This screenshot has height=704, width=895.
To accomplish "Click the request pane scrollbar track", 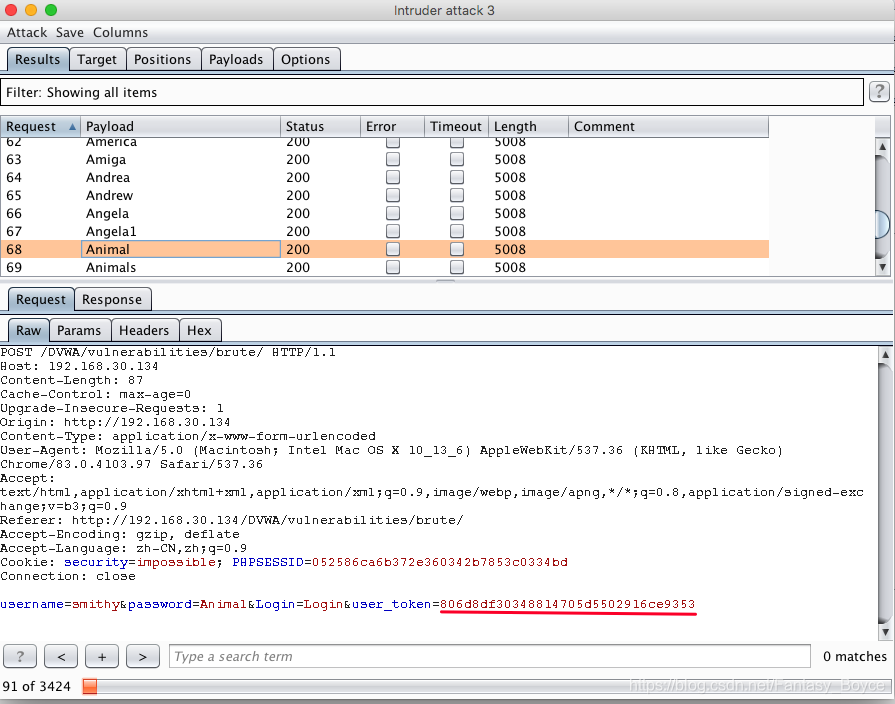I will click(x=885, y=493).
